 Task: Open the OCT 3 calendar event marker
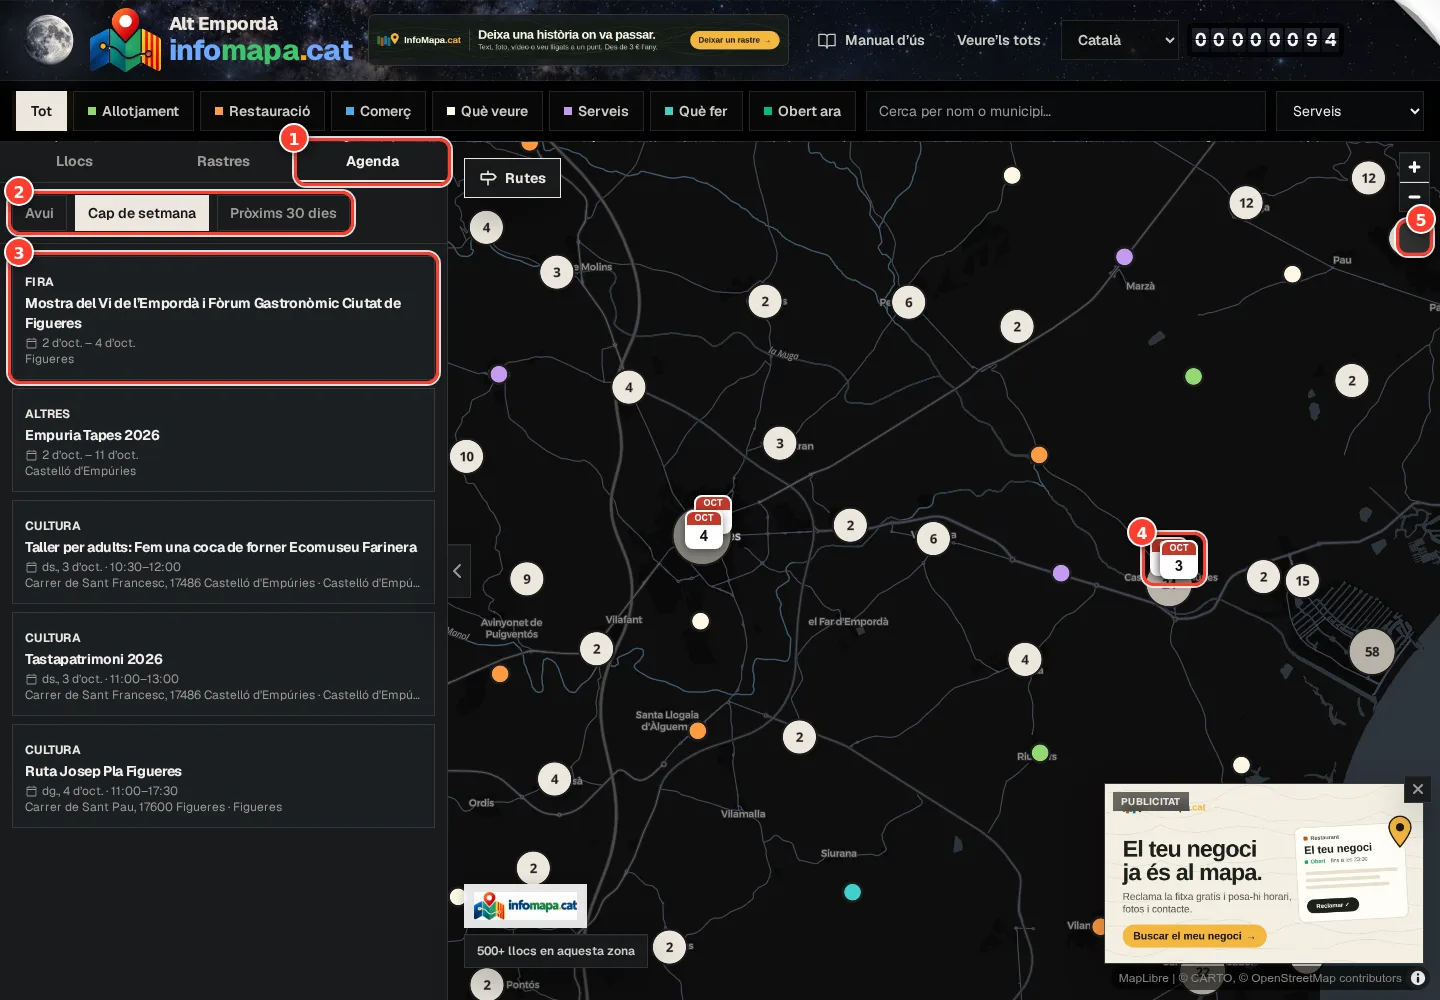(x=1178, y=559)
